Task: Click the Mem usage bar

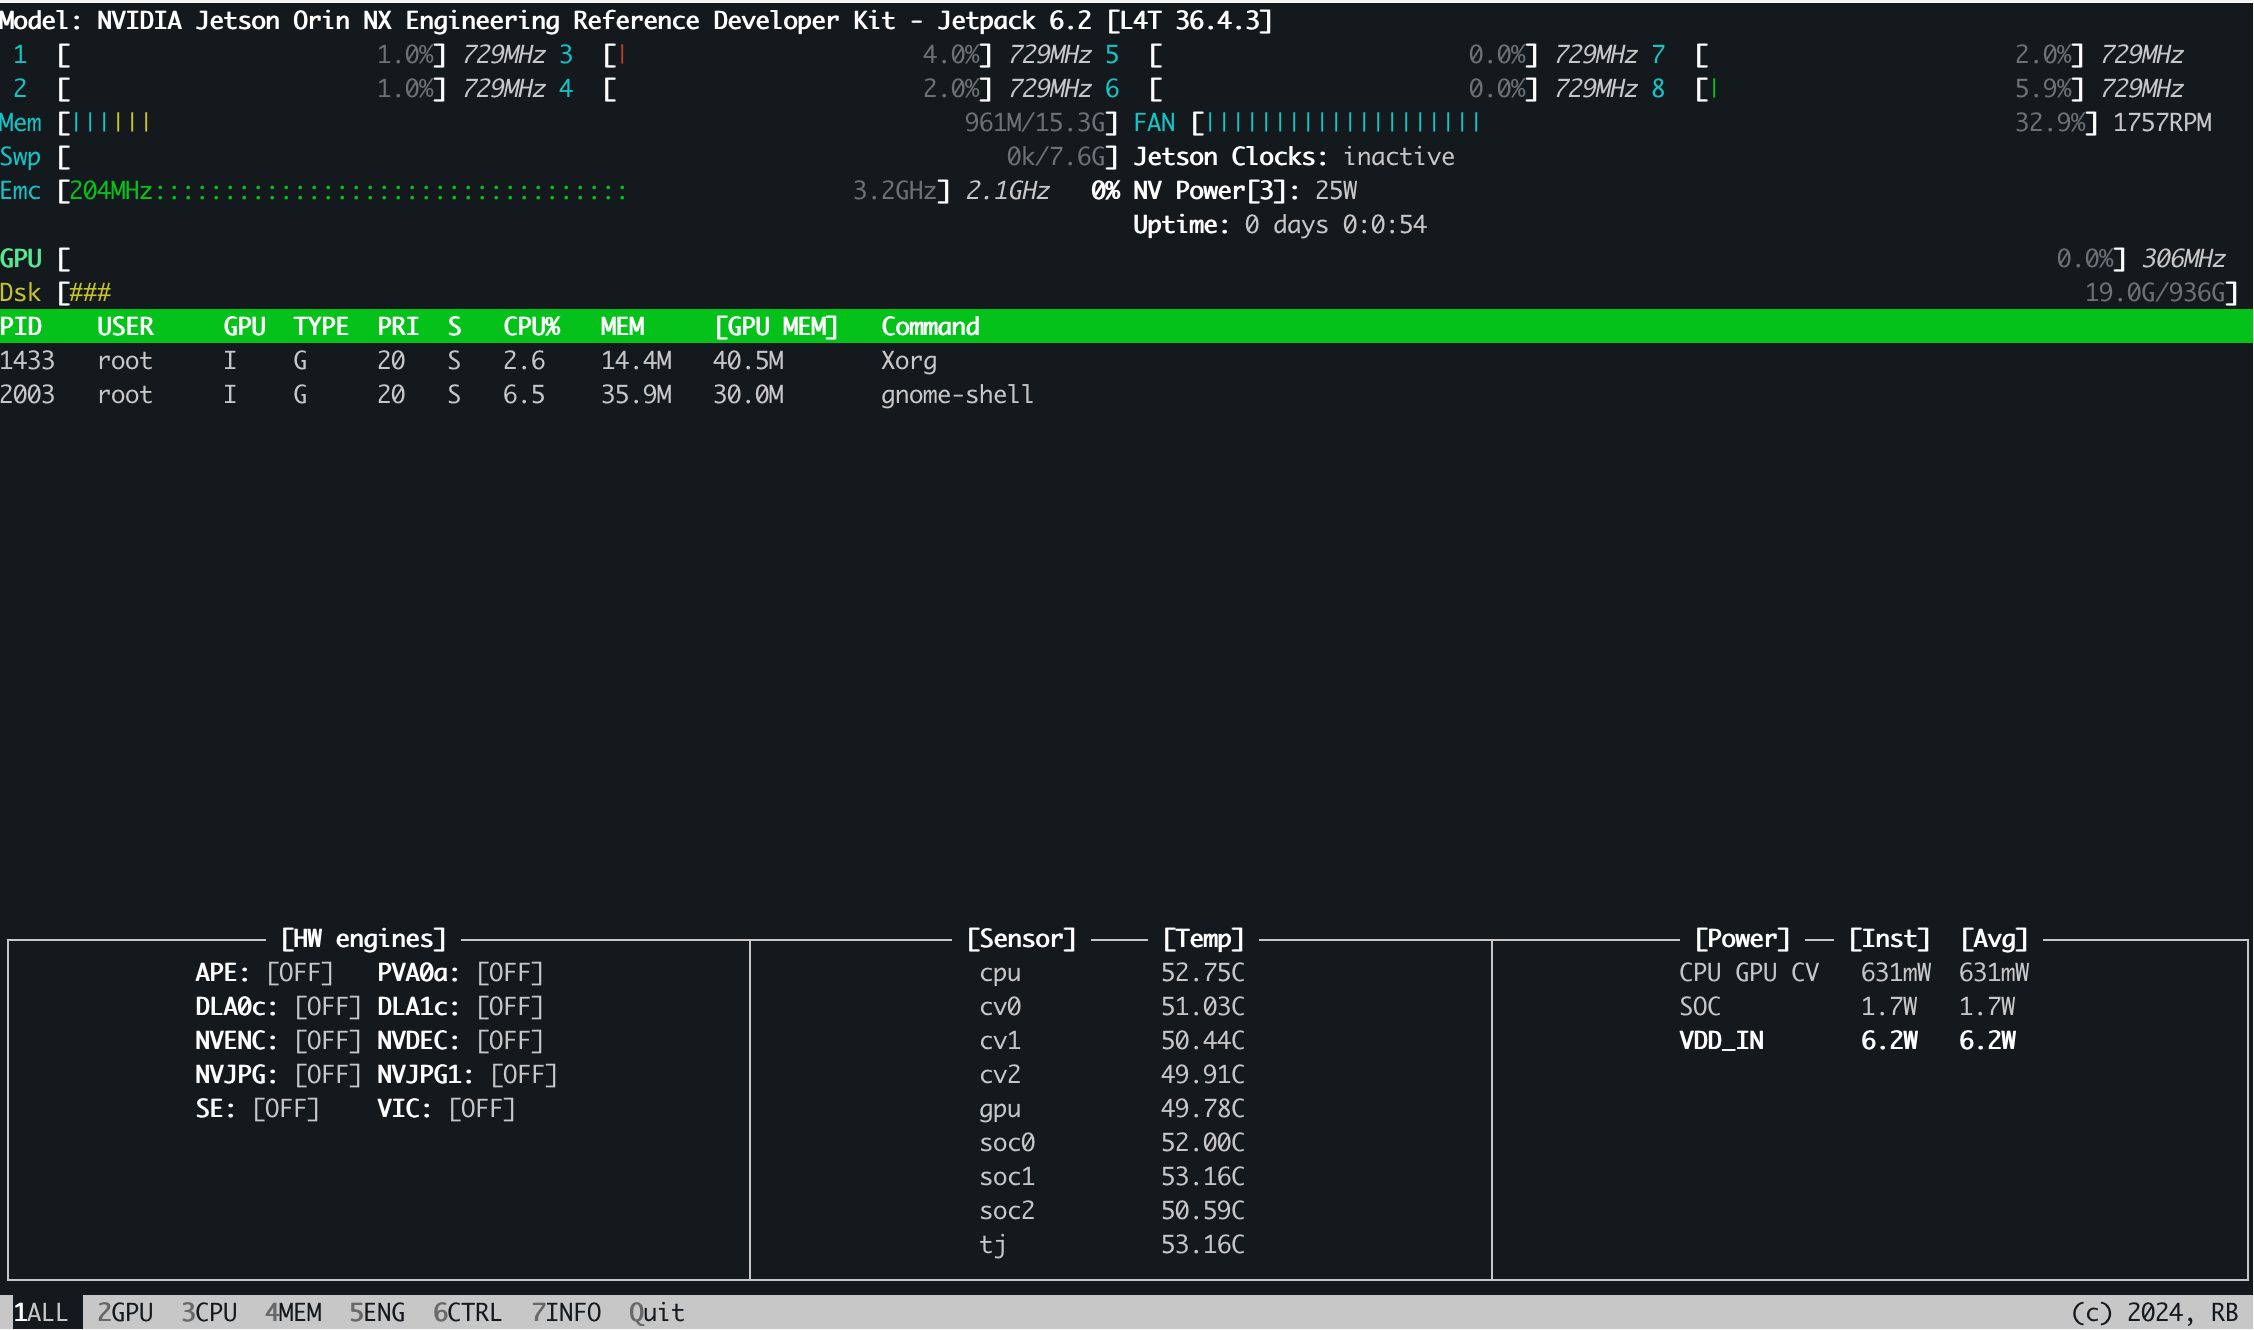Action: tap(111, 122)
